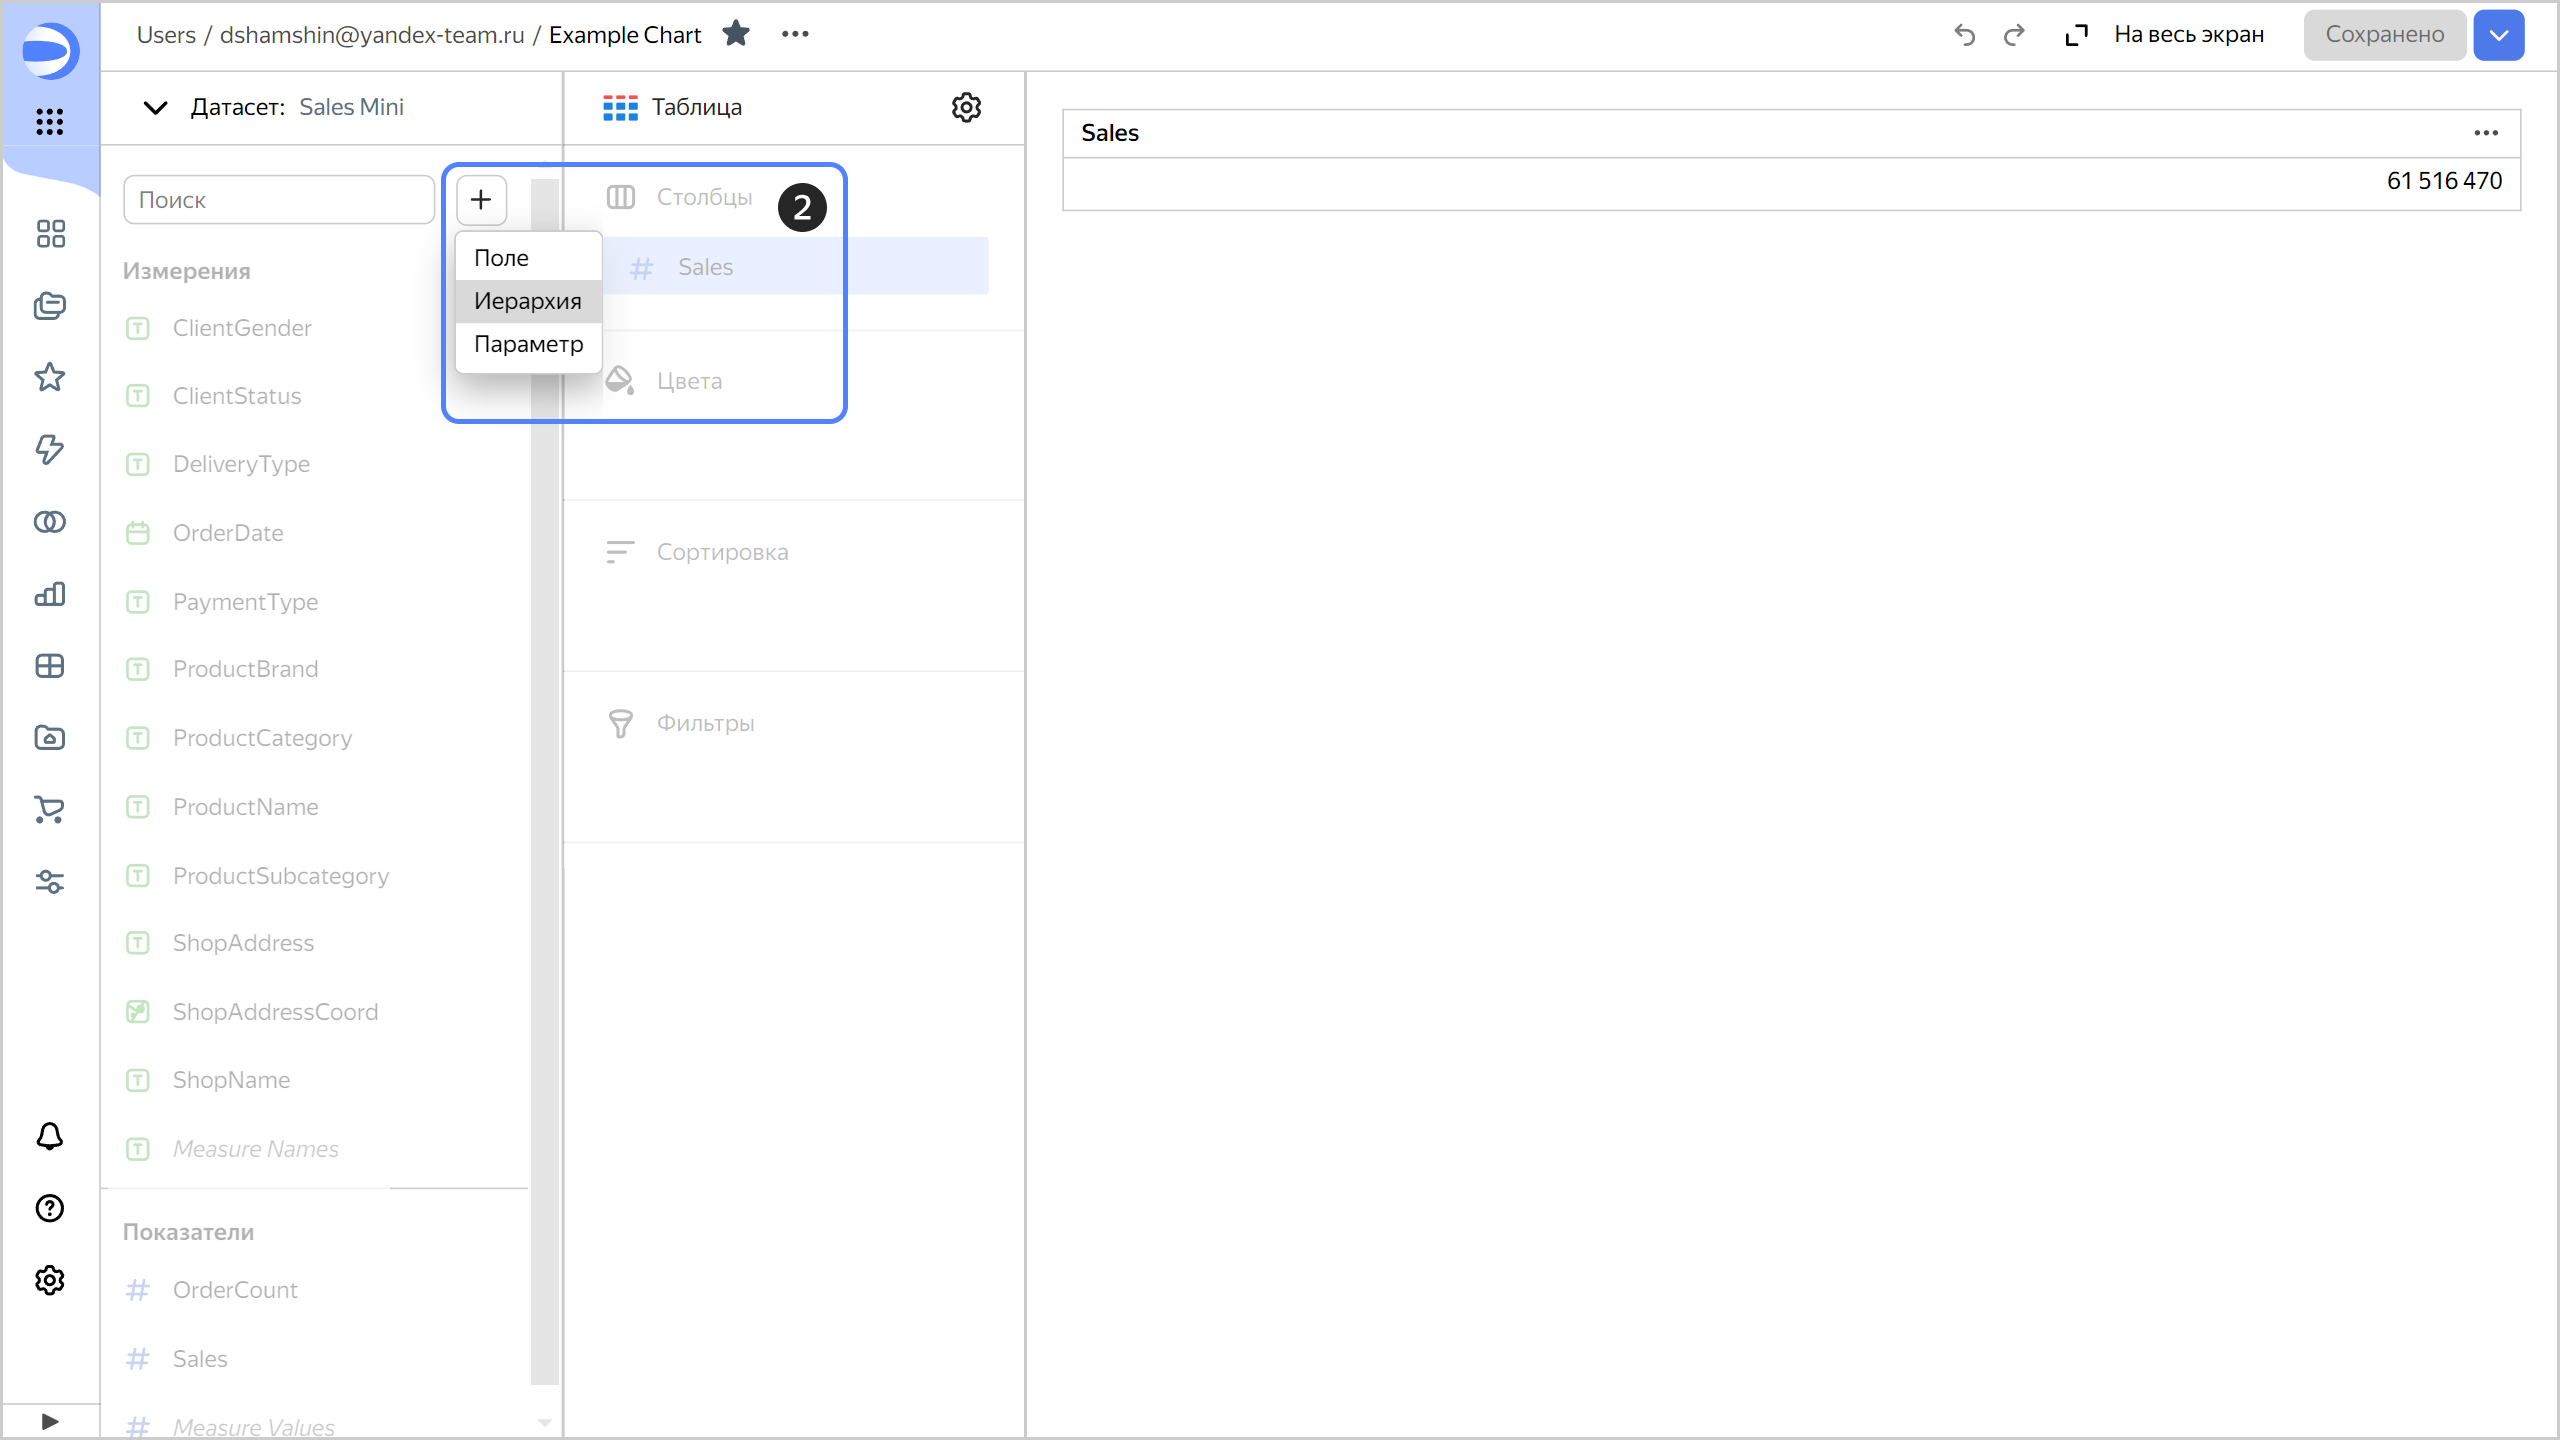Open the notifications bell in sidebar

tap(49, 1136)
